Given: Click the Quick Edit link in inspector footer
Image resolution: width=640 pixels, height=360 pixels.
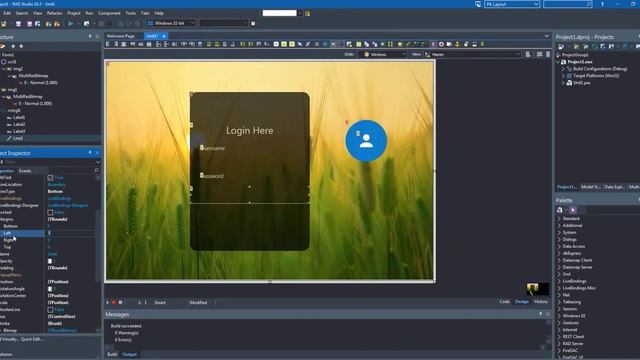Looking at the screenshot, I should [x=32, y=339].
